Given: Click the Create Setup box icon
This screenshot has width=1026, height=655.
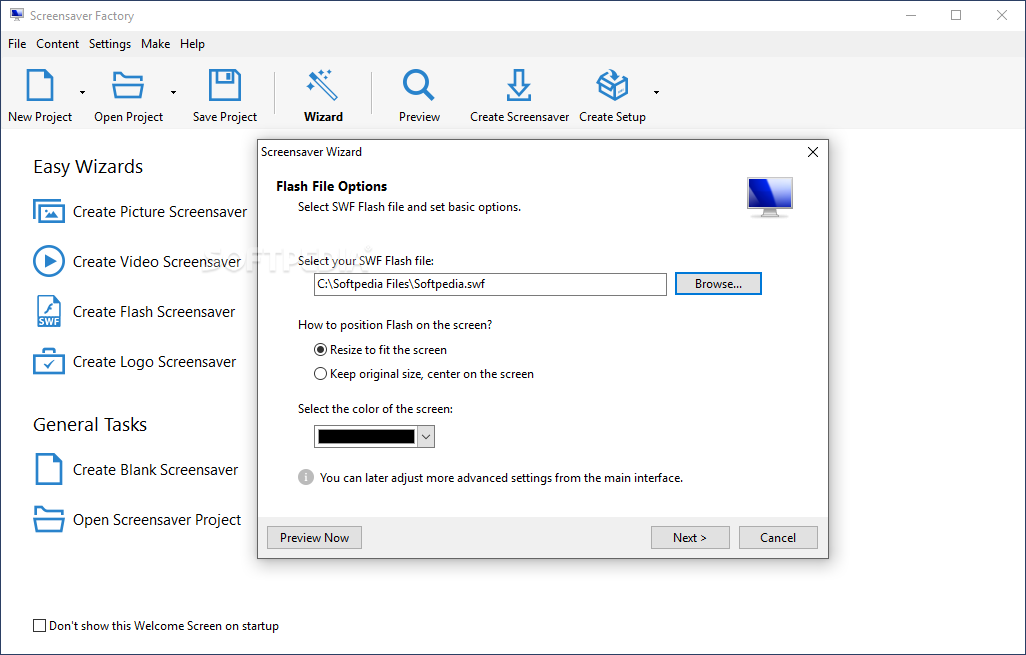Looking at the screenshot, I should tap(612, 85).
